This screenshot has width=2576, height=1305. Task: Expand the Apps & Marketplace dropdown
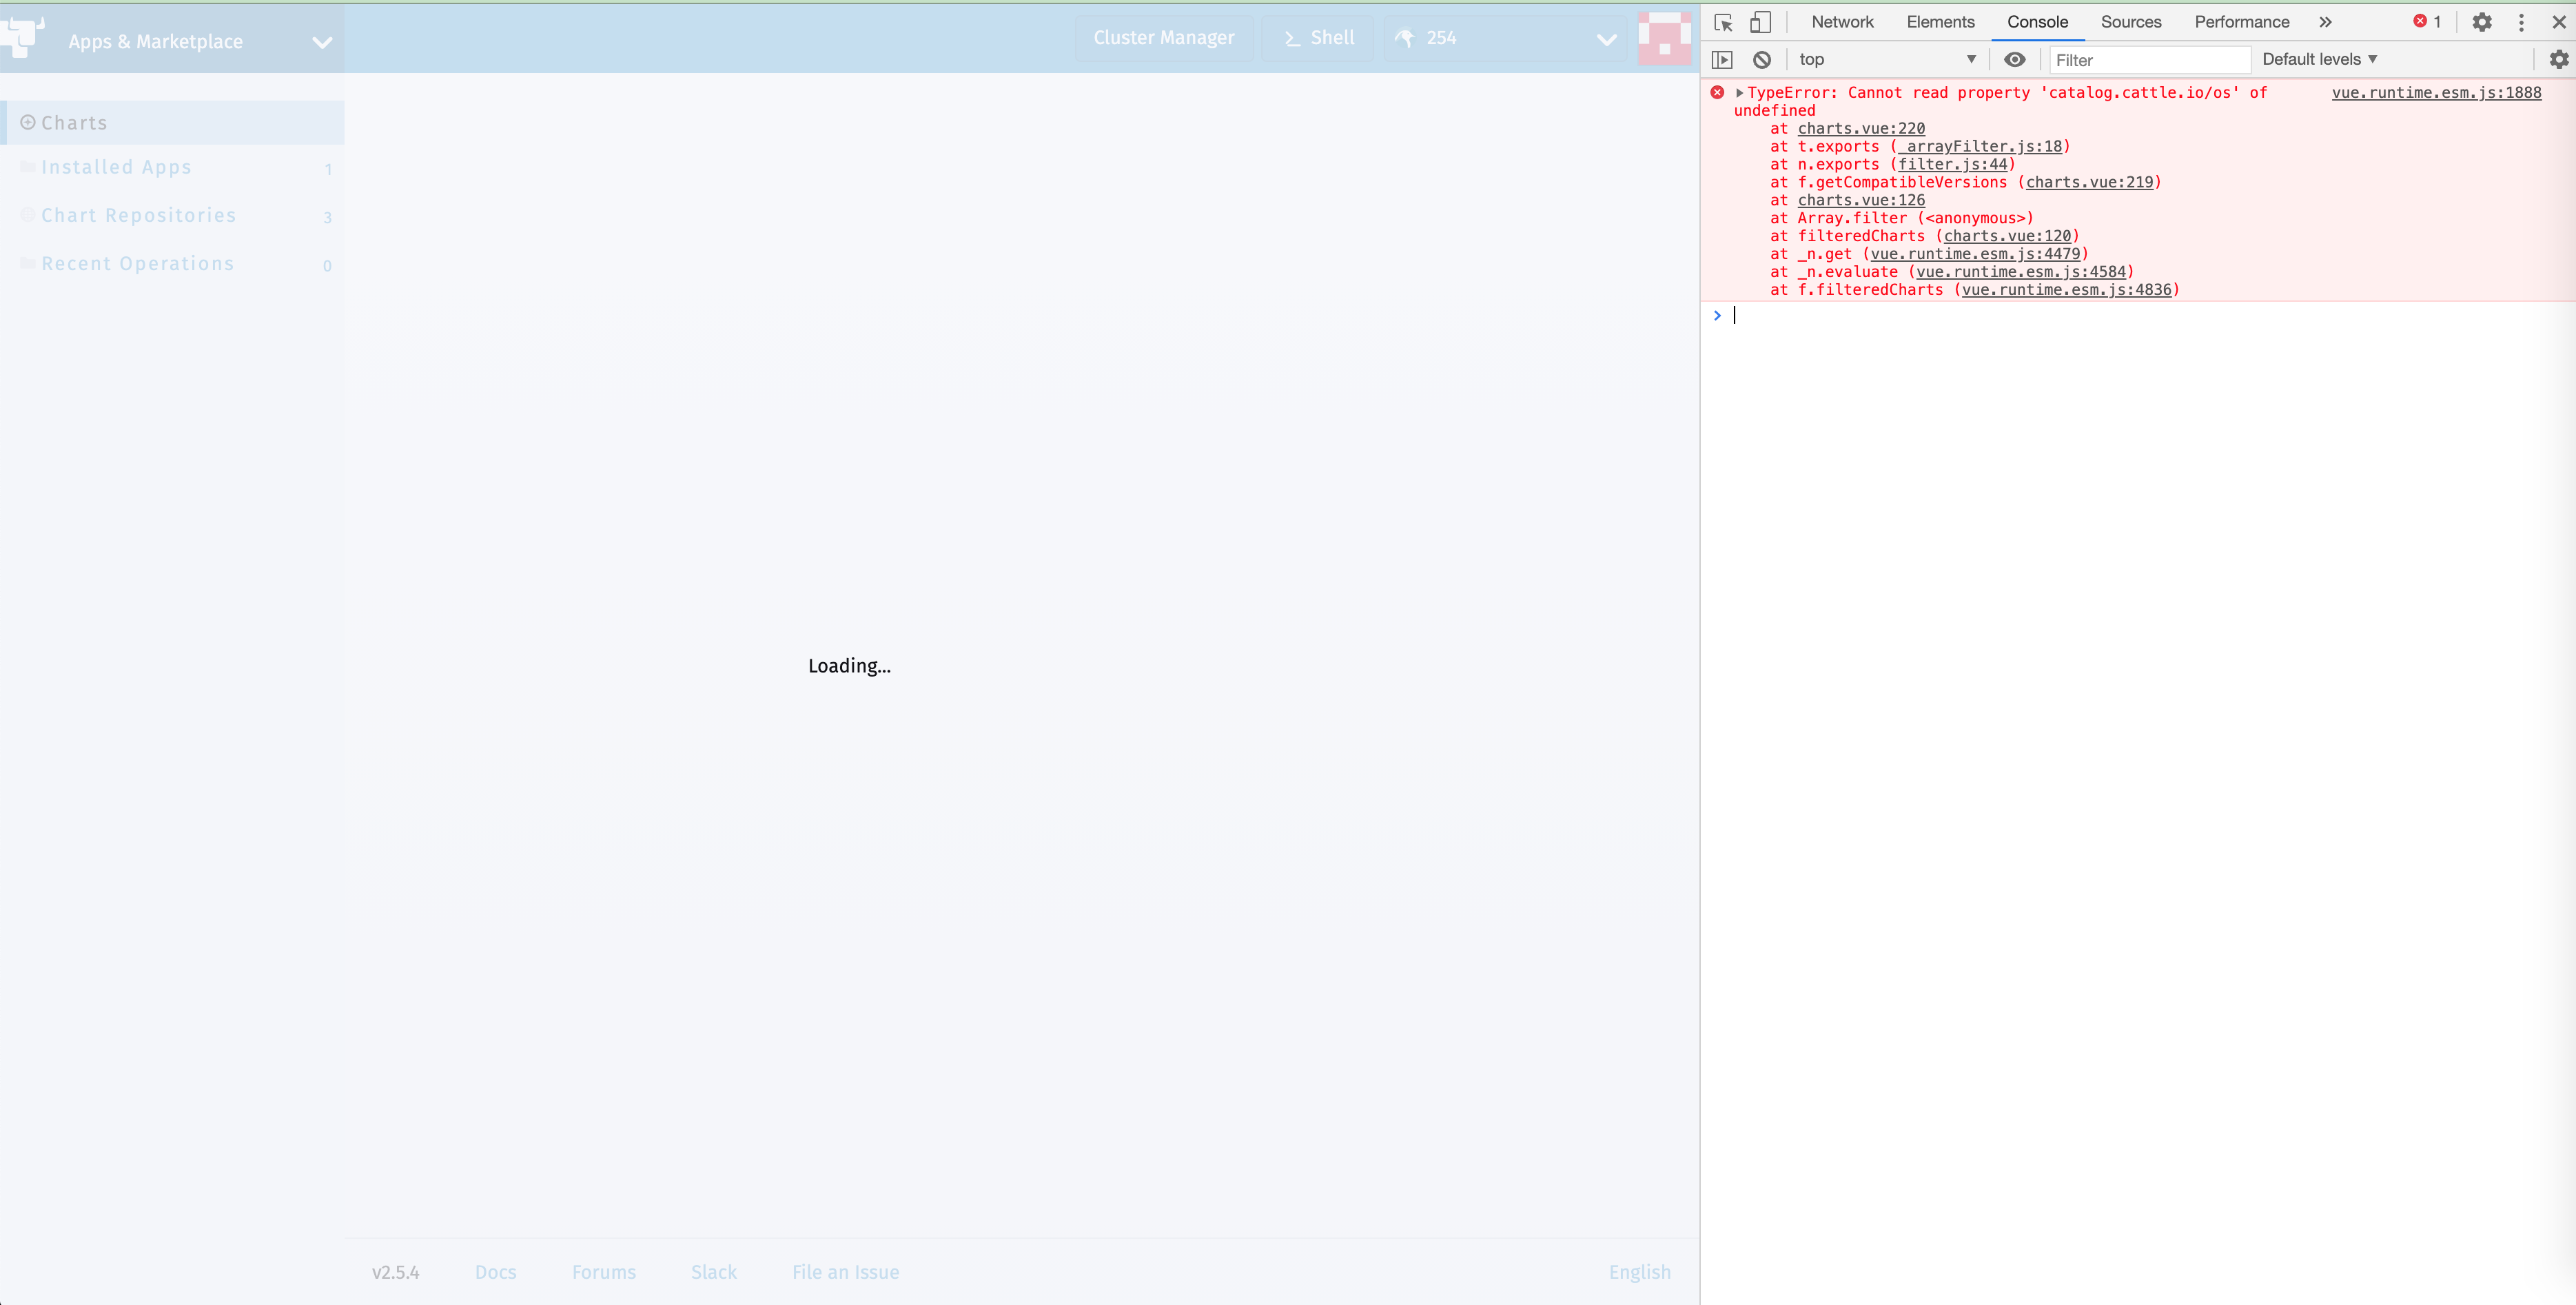tap(321, 42)
